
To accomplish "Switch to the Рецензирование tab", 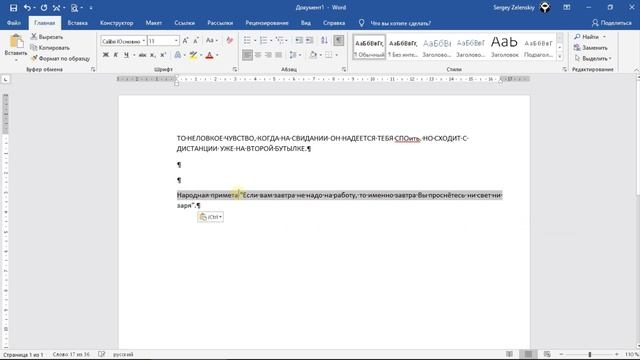I will [267, 23].
